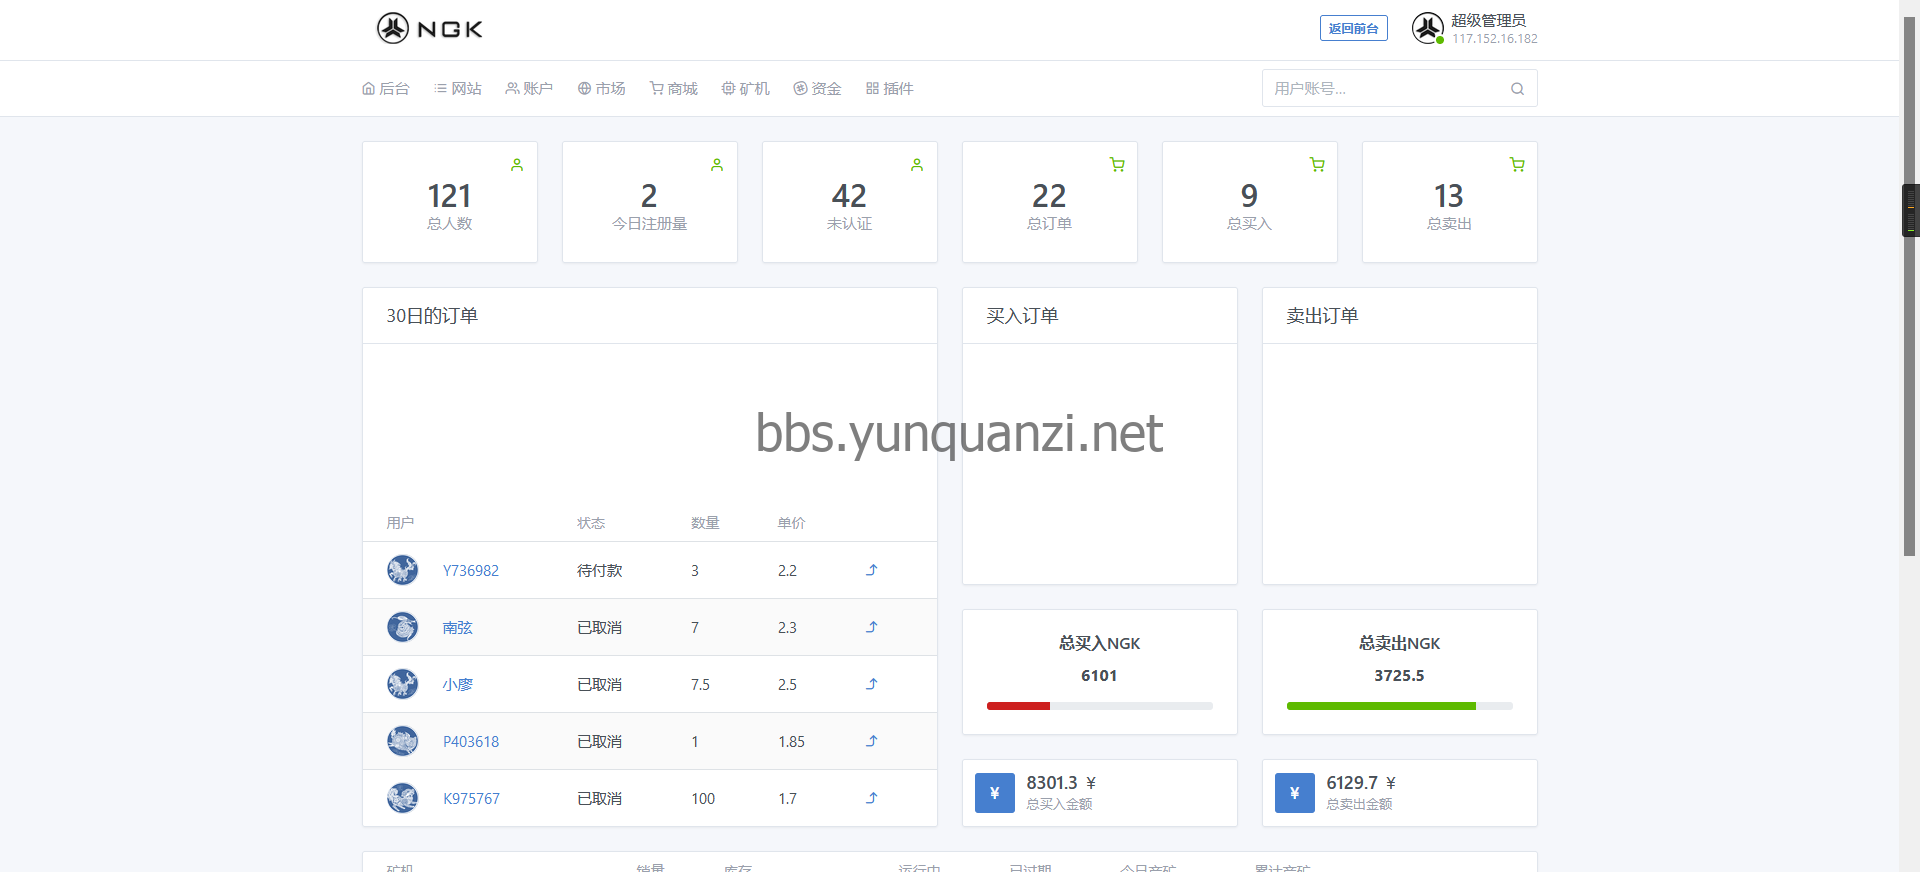1920x872 pixels.
Task: Open the 网站 menu
Action: pyautogui.click(x=458, y=89)
